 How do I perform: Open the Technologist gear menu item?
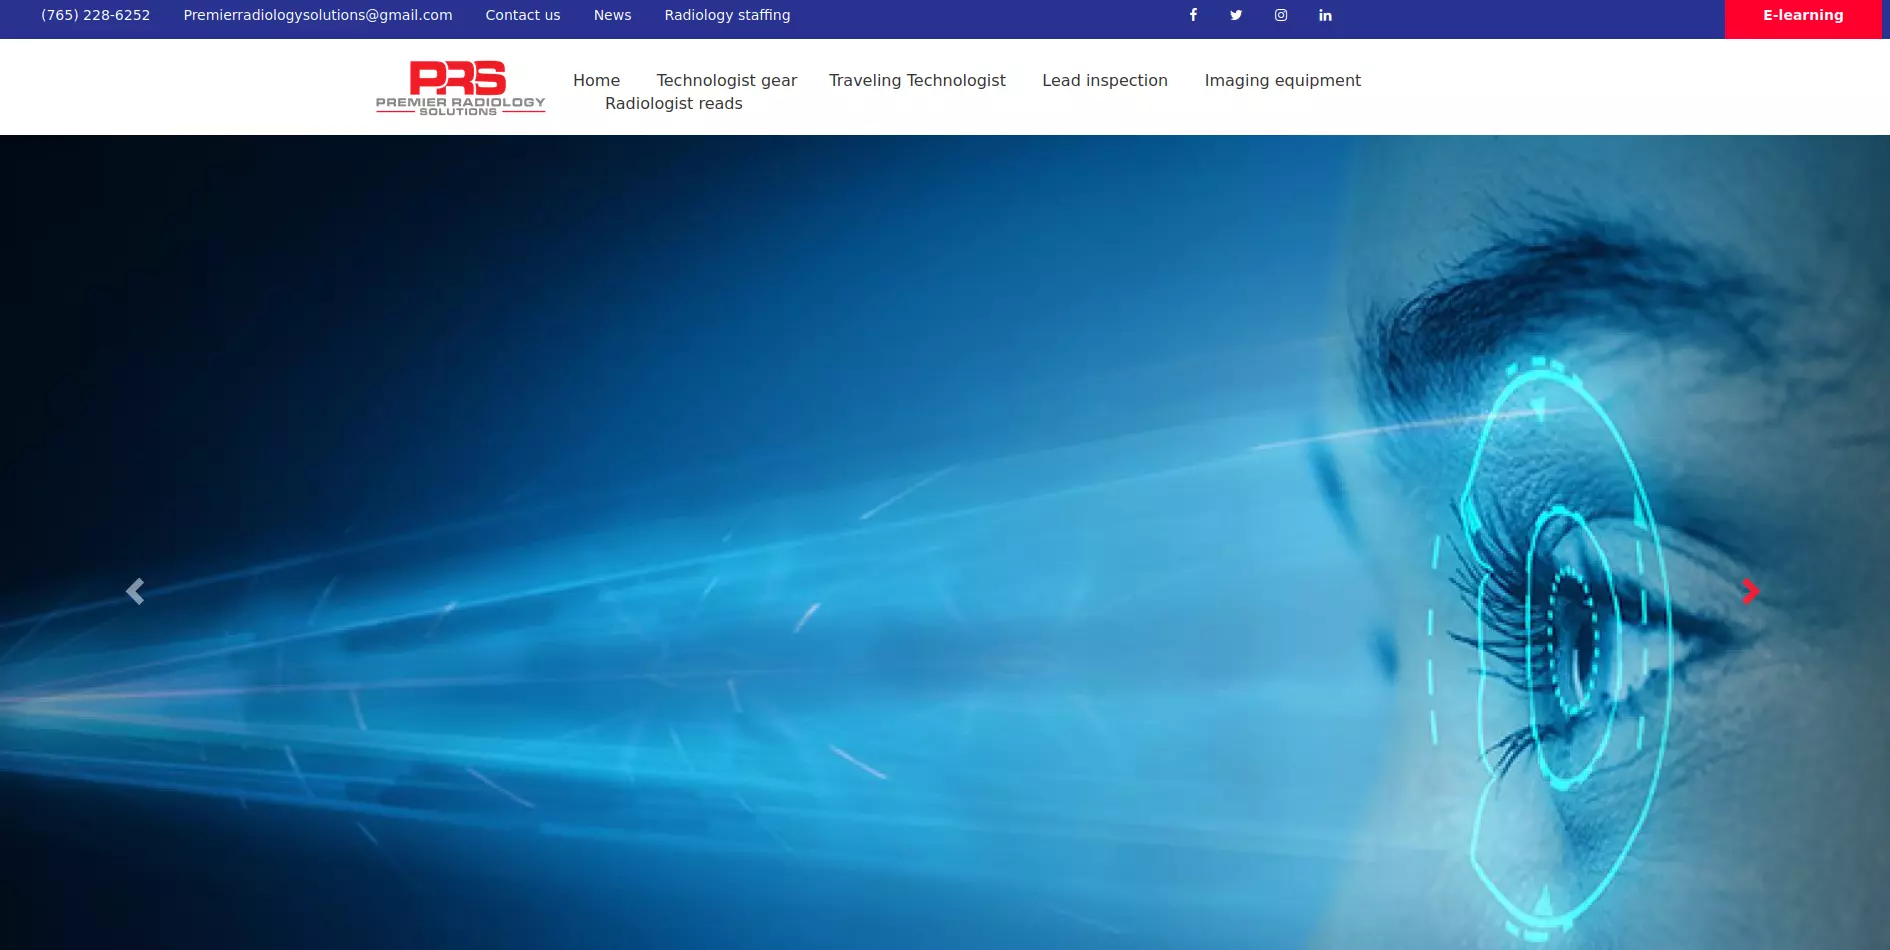pyautogui.click(x=727, y=80)
